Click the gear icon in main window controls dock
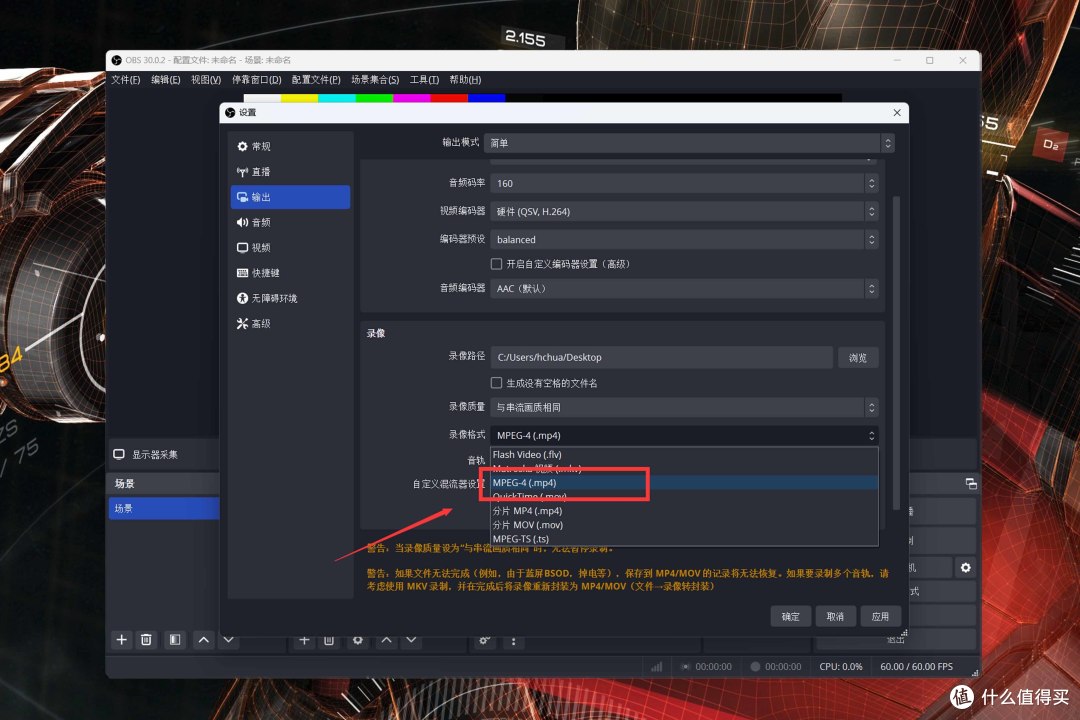 click(x=966, y=568)
